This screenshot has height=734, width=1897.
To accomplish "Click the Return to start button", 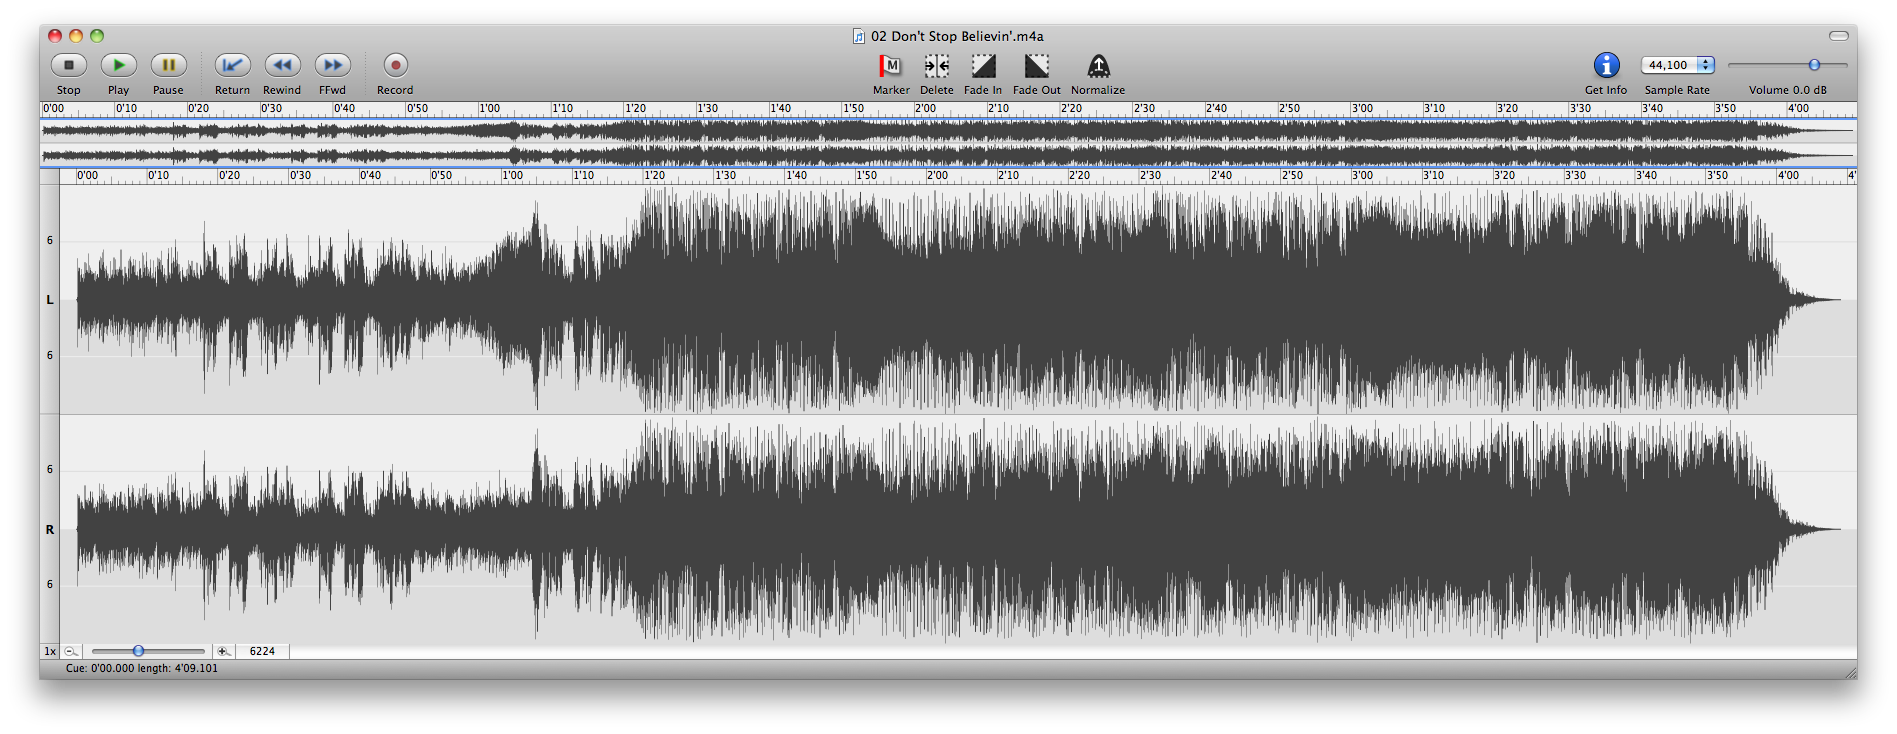I will [233, 65].
